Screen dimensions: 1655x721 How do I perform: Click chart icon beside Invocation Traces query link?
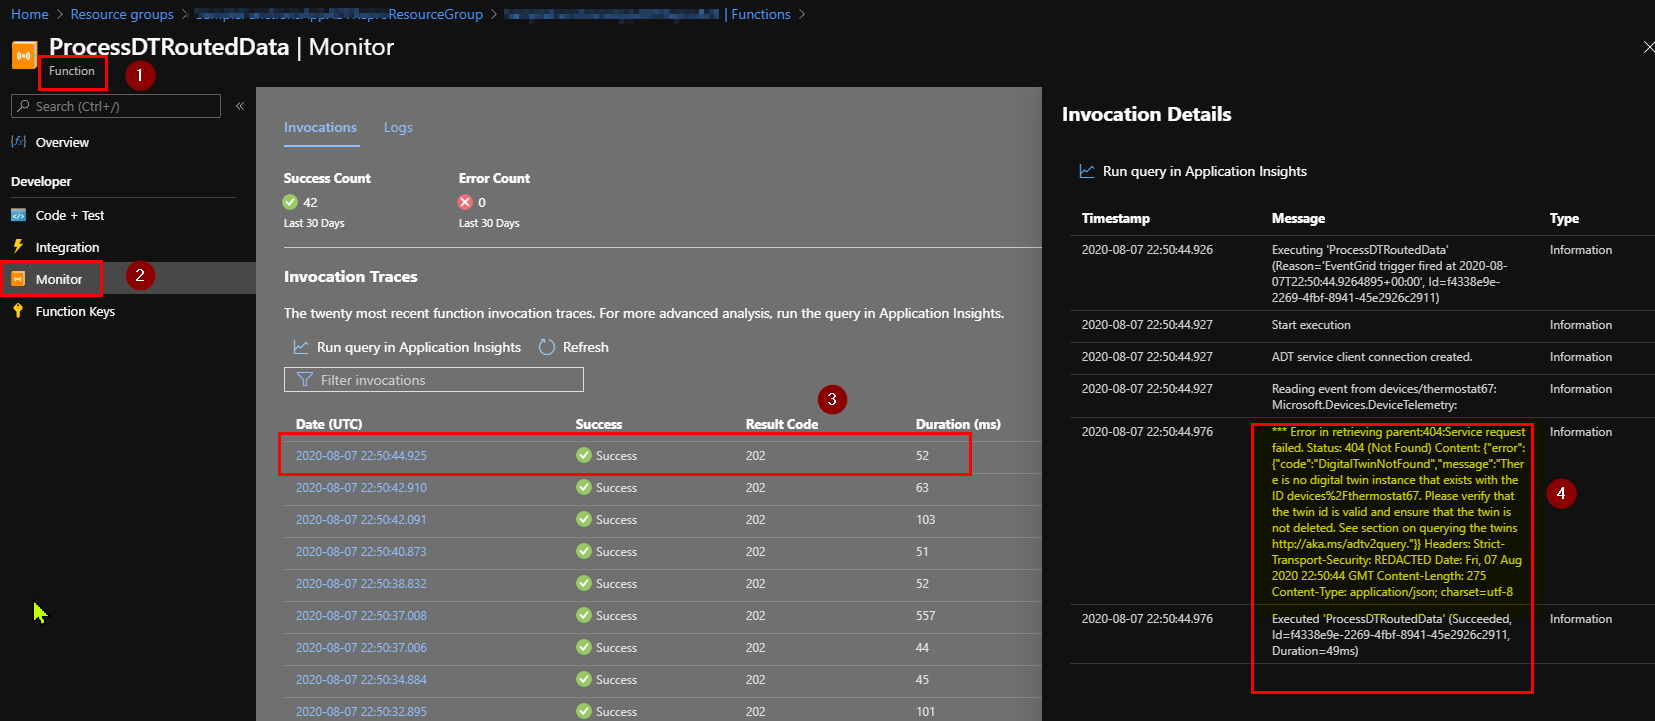(300, 347)
